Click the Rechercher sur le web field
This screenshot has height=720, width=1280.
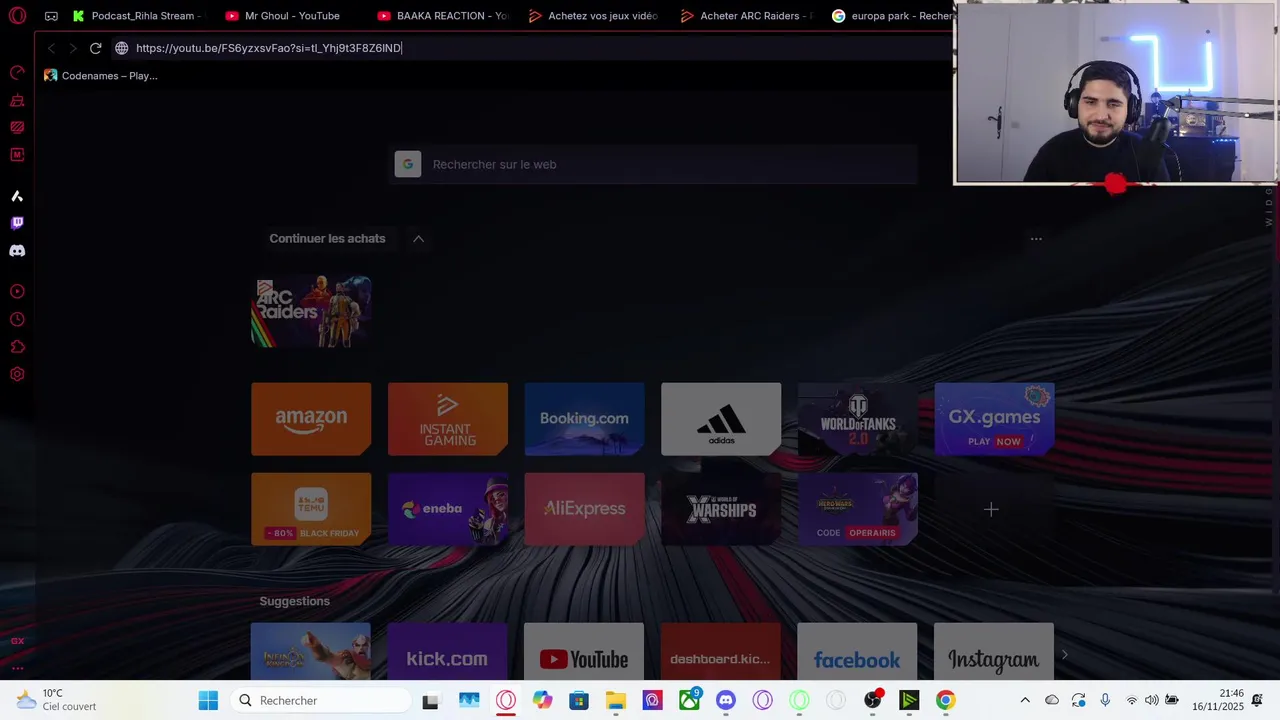[653, 164]
